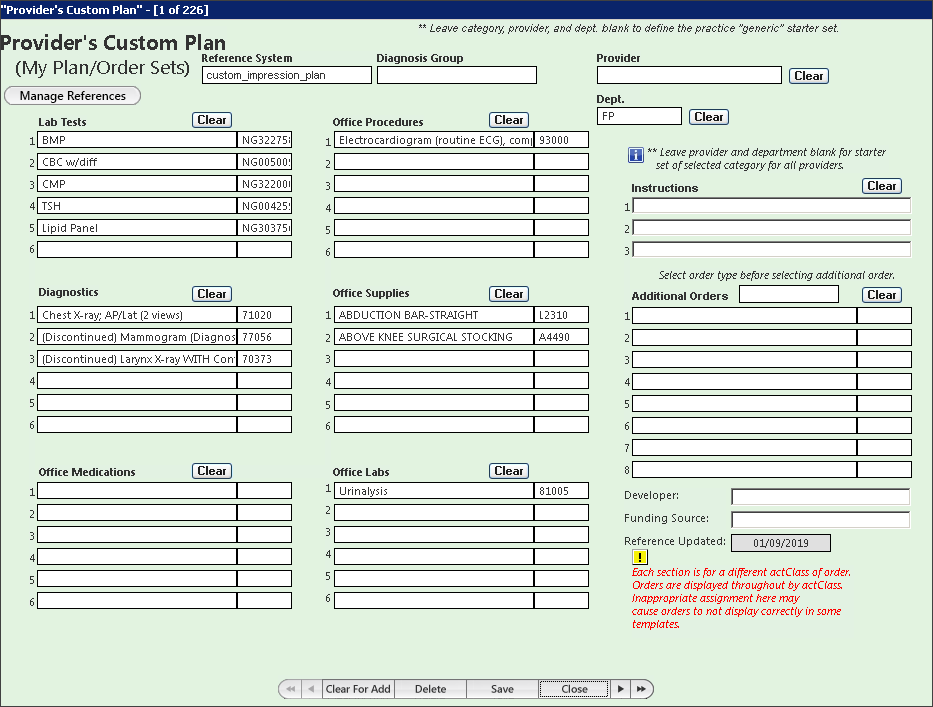Select the Discontinued Mammogram diagnostic field
Image resolution: width=933 pixels, height=707 pixels.
[x=137, y=337]
